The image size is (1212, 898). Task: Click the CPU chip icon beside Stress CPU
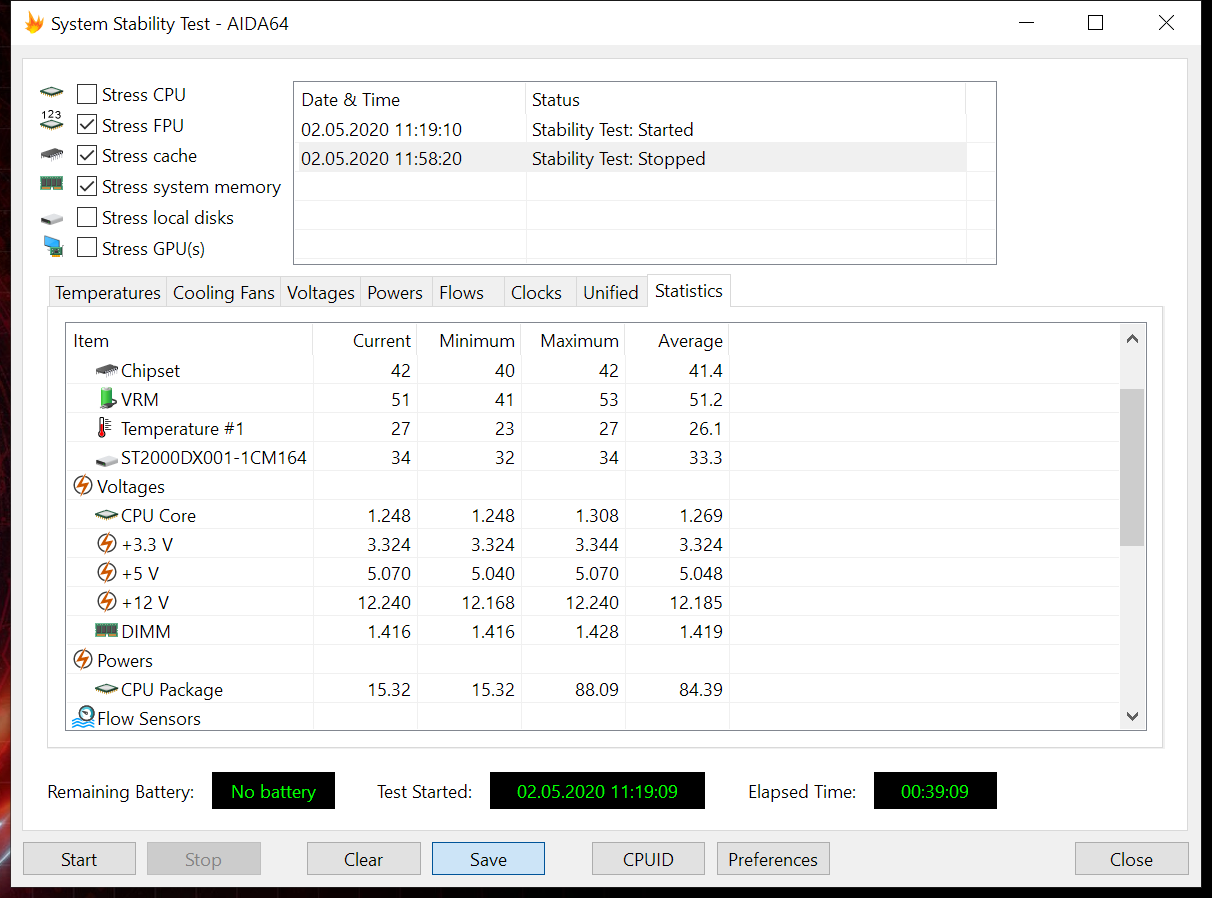51,93
